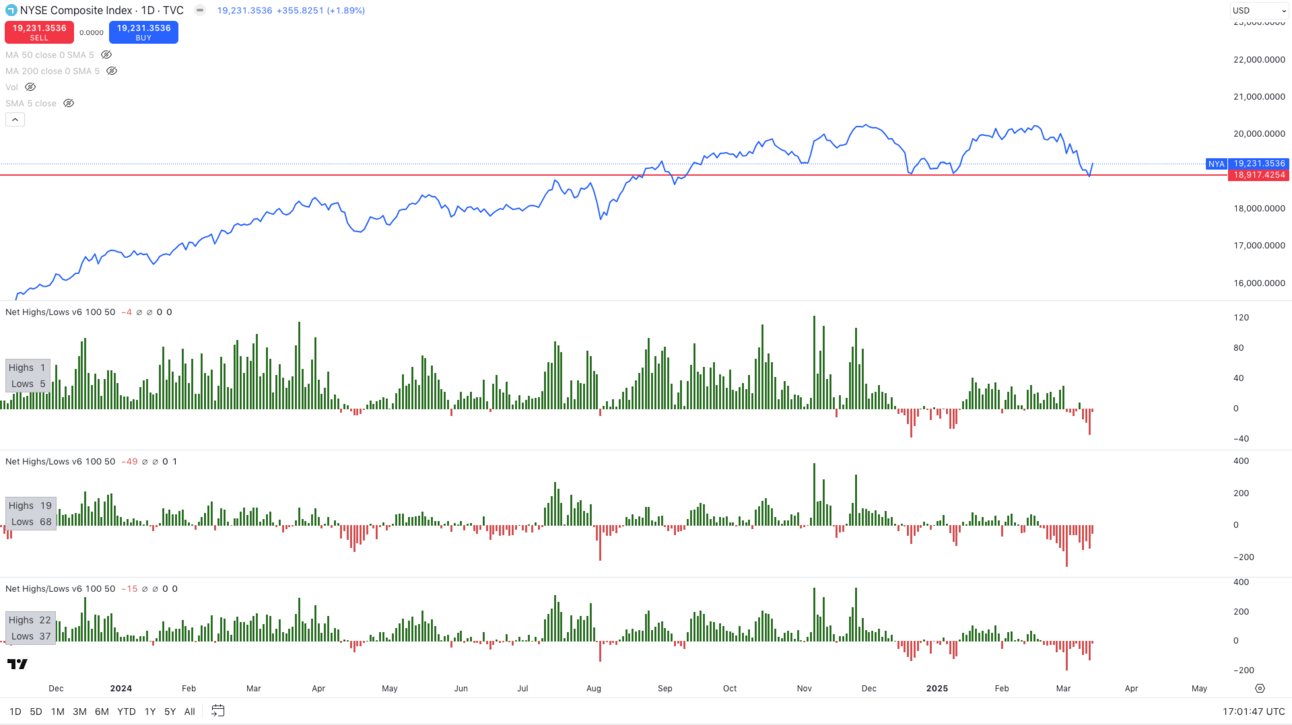Click the 22,000.0000 price axis label

[x=1259, y=59]
